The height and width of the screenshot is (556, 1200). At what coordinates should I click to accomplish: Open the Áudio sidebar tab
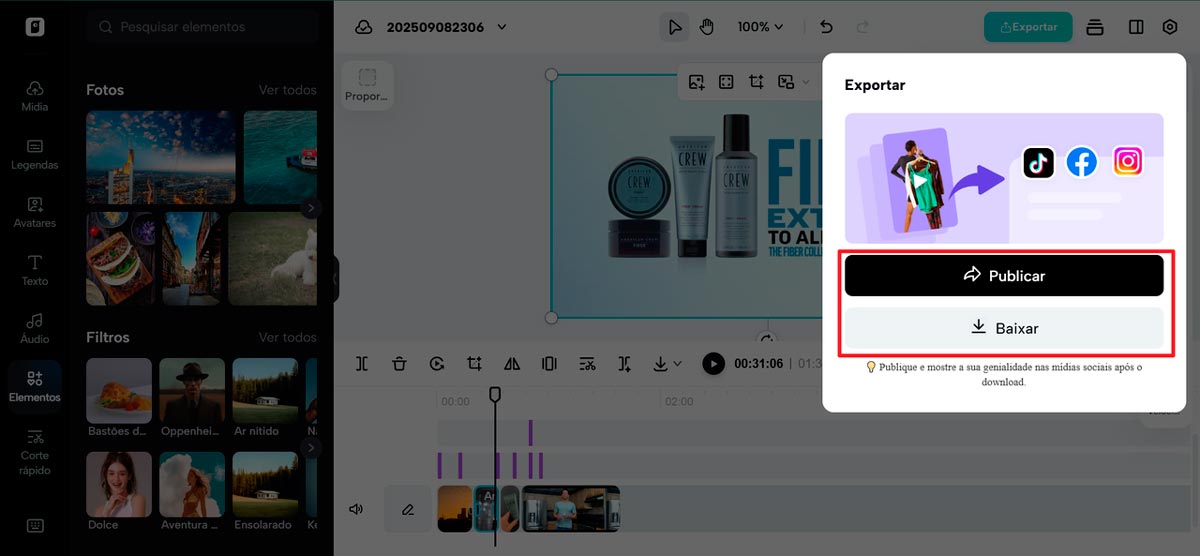click(35, 328)
